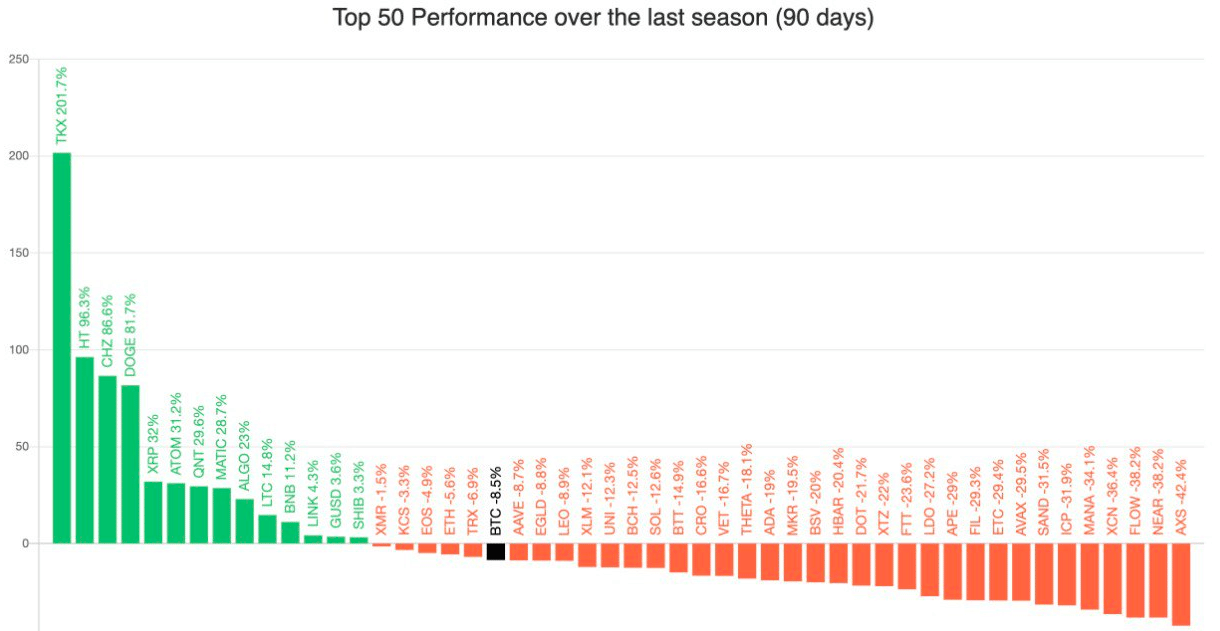
Task: Select the HT 96.3% bar
Action: click(85, 450)
